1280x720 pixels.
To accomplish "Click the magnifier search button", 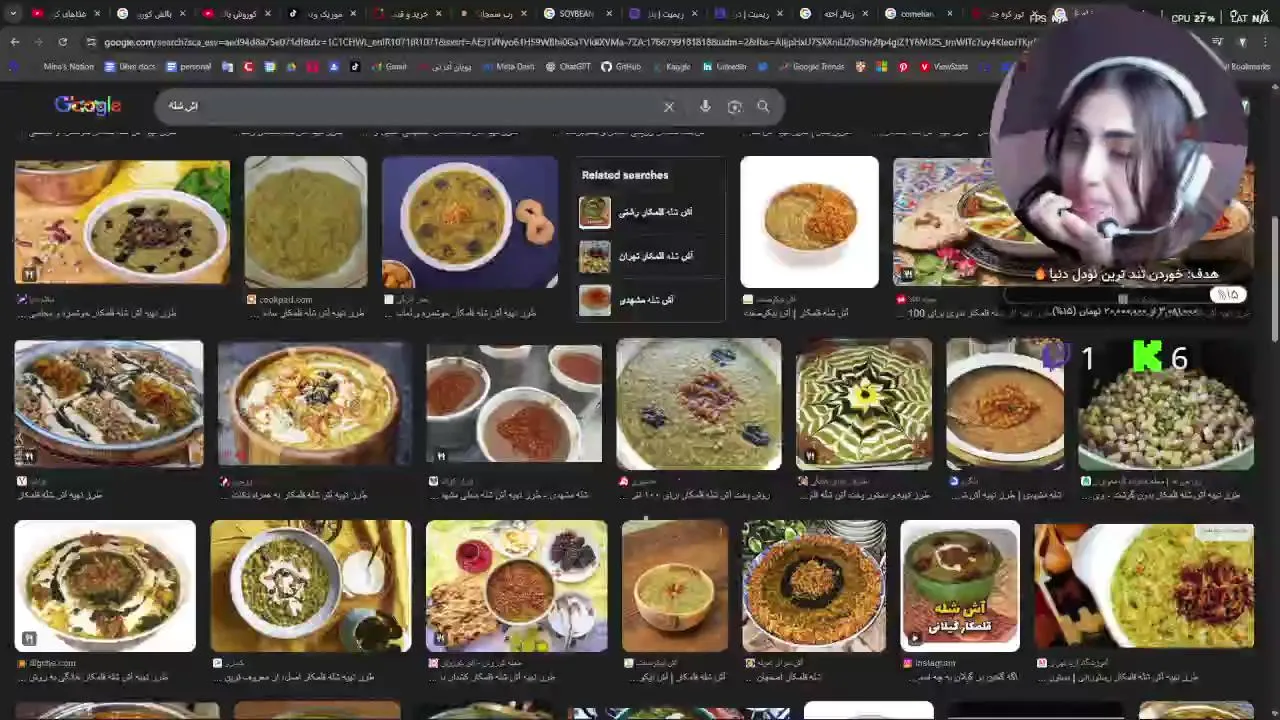I will 763,107.
